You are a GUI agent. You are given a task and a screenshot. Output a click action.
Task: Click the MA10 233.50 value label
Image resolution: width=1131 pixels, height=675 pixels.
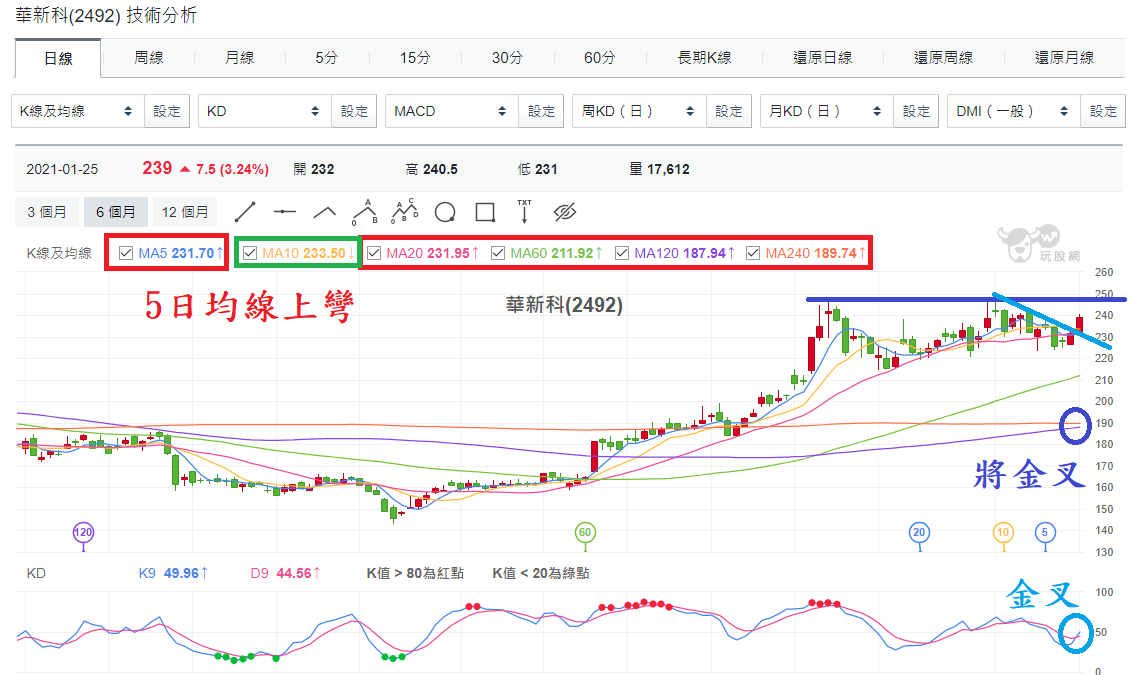click(308, 253)
